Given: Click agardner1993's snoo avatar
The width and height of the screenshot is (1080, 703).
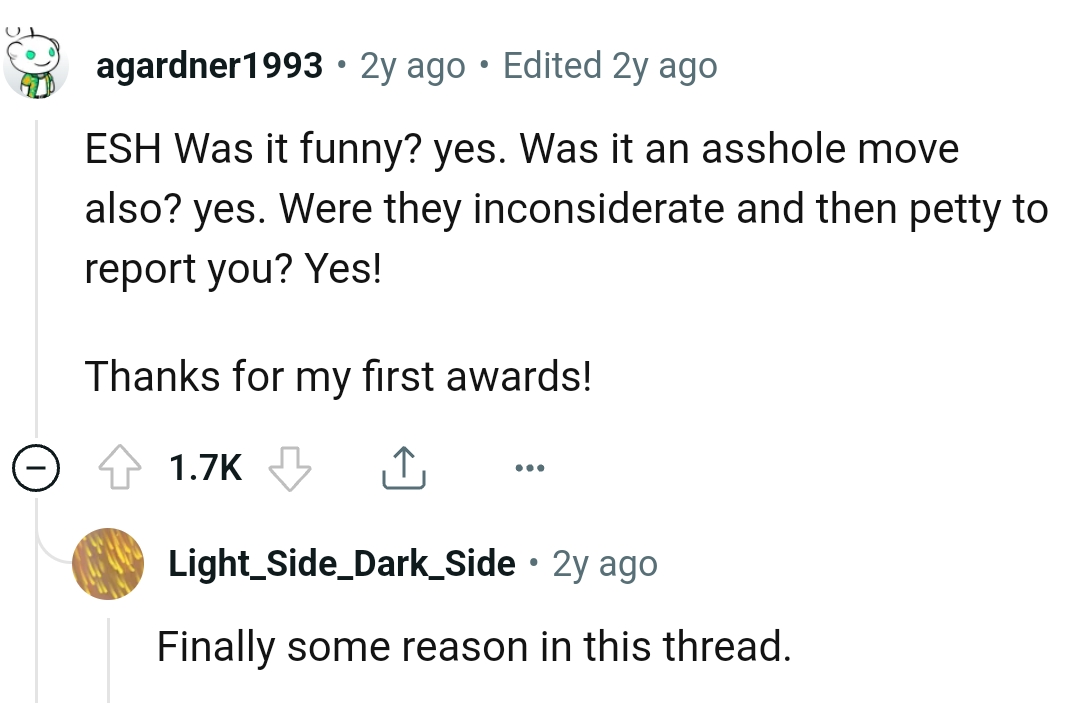Looking at the screenshot, I should tap(38, 62).
